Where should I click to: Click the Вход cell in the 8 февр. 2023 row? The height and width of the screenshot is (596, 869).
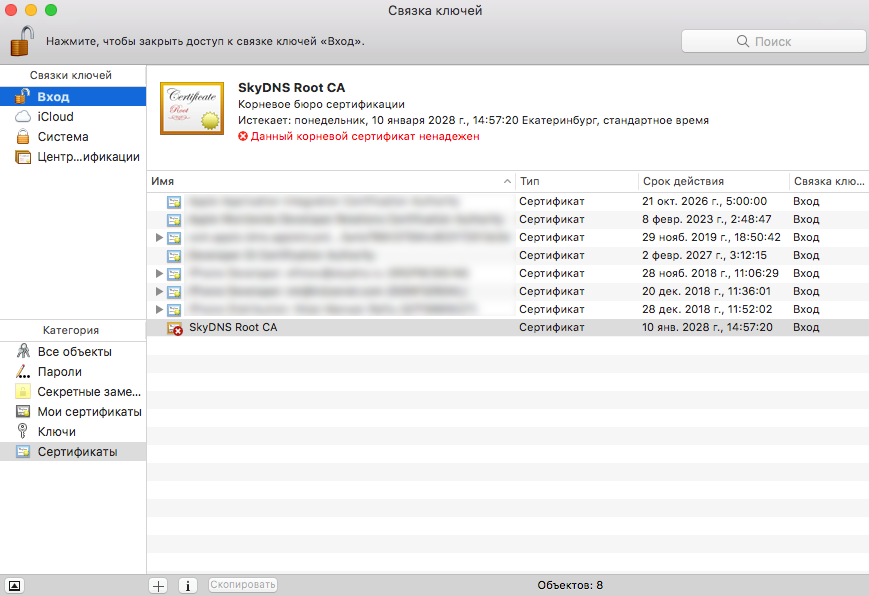pos(806,219)
